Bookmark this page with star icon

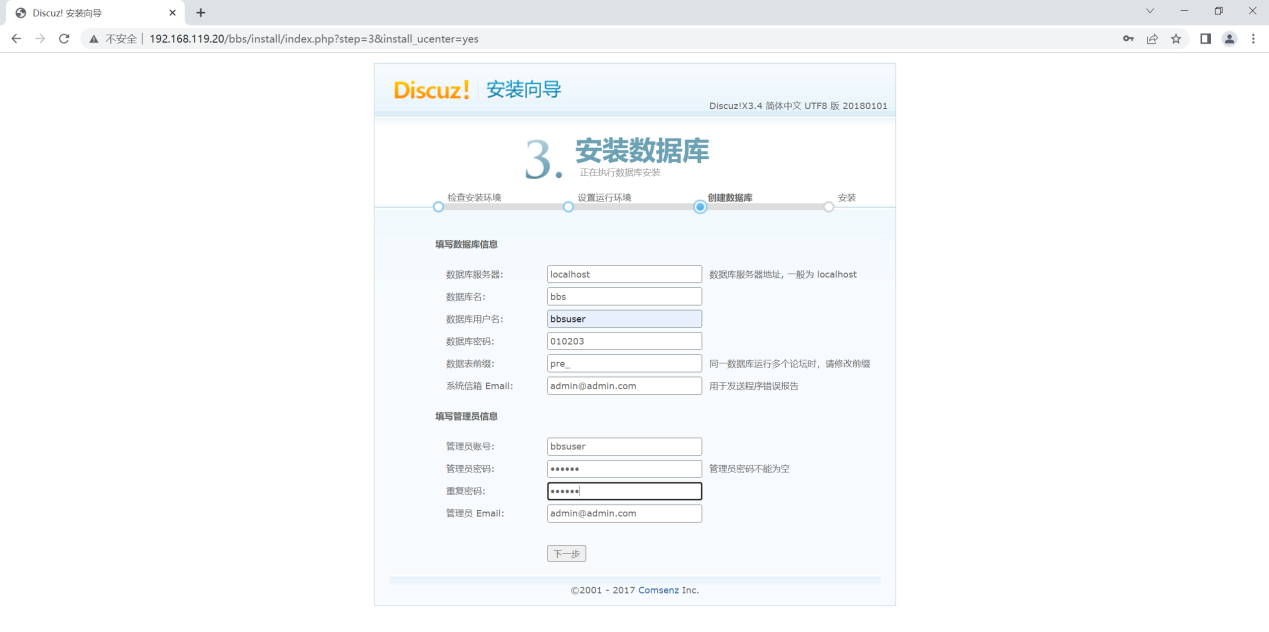pos(1176,39)
